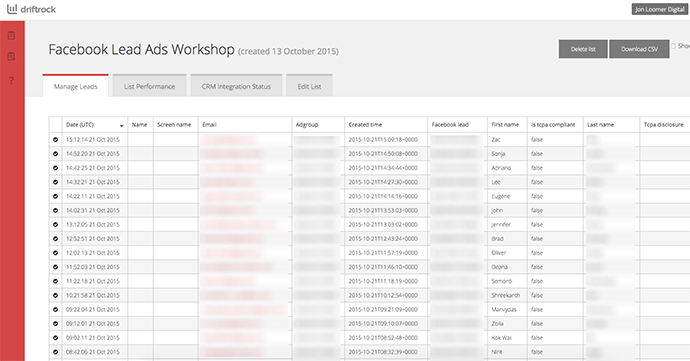Click the check icon for 12:52:51 lead
The height and width of the screenshot is (361, 690).
(x=55, y=239)
